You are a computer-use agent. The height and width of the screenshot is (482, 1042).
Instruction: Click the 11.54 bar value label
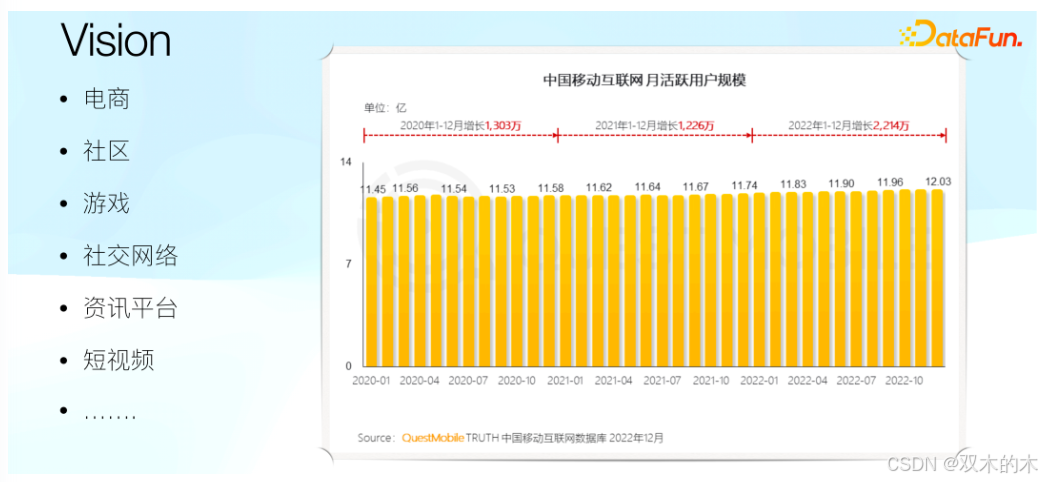455,189
